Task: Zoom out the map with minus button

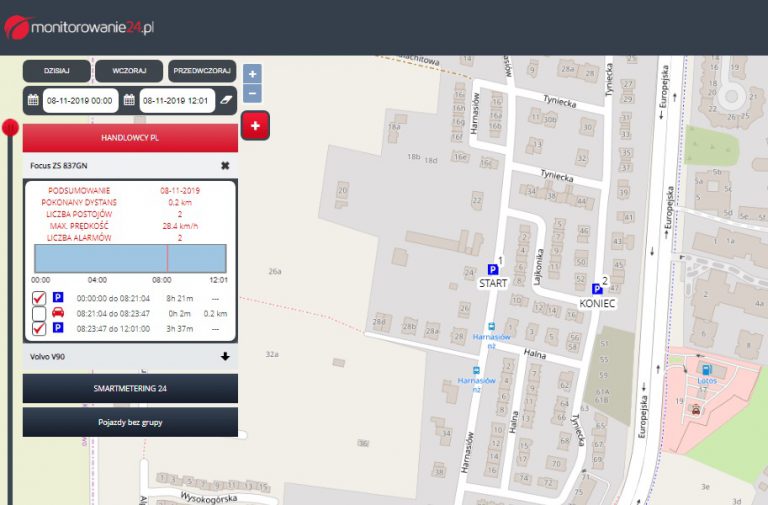Action: click(x=252, y=93)
